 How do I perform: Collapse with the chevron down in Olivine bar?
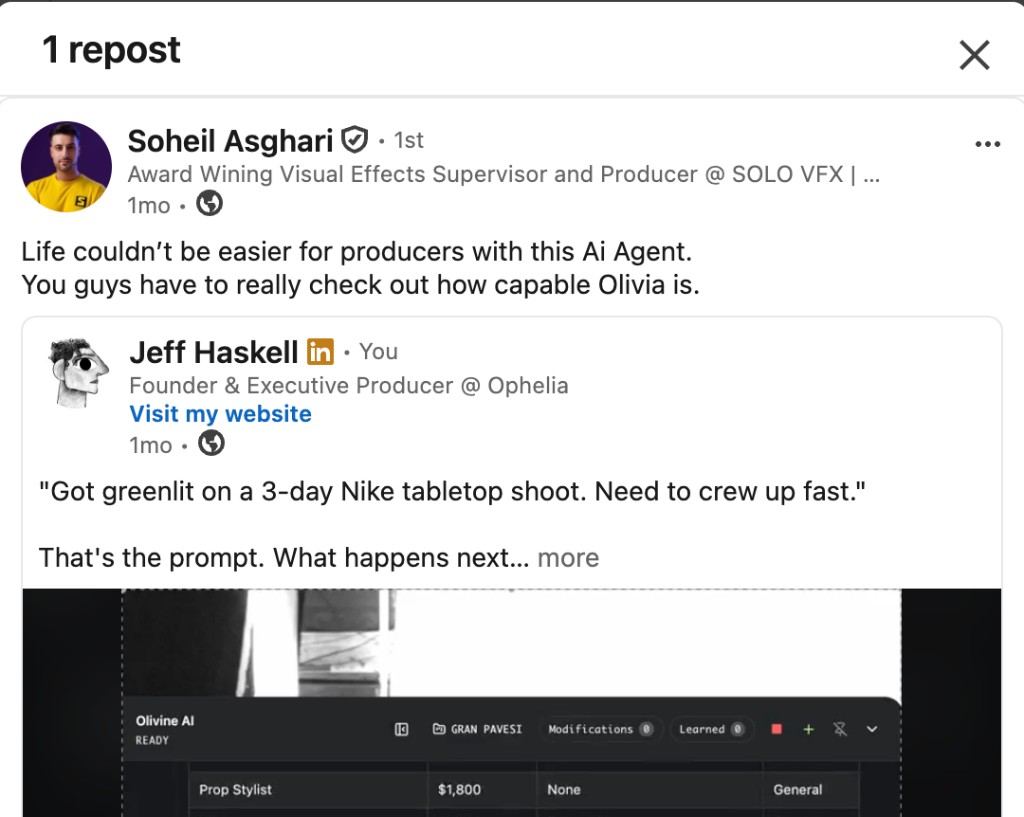pyautogui.click(x=872, y=729)
